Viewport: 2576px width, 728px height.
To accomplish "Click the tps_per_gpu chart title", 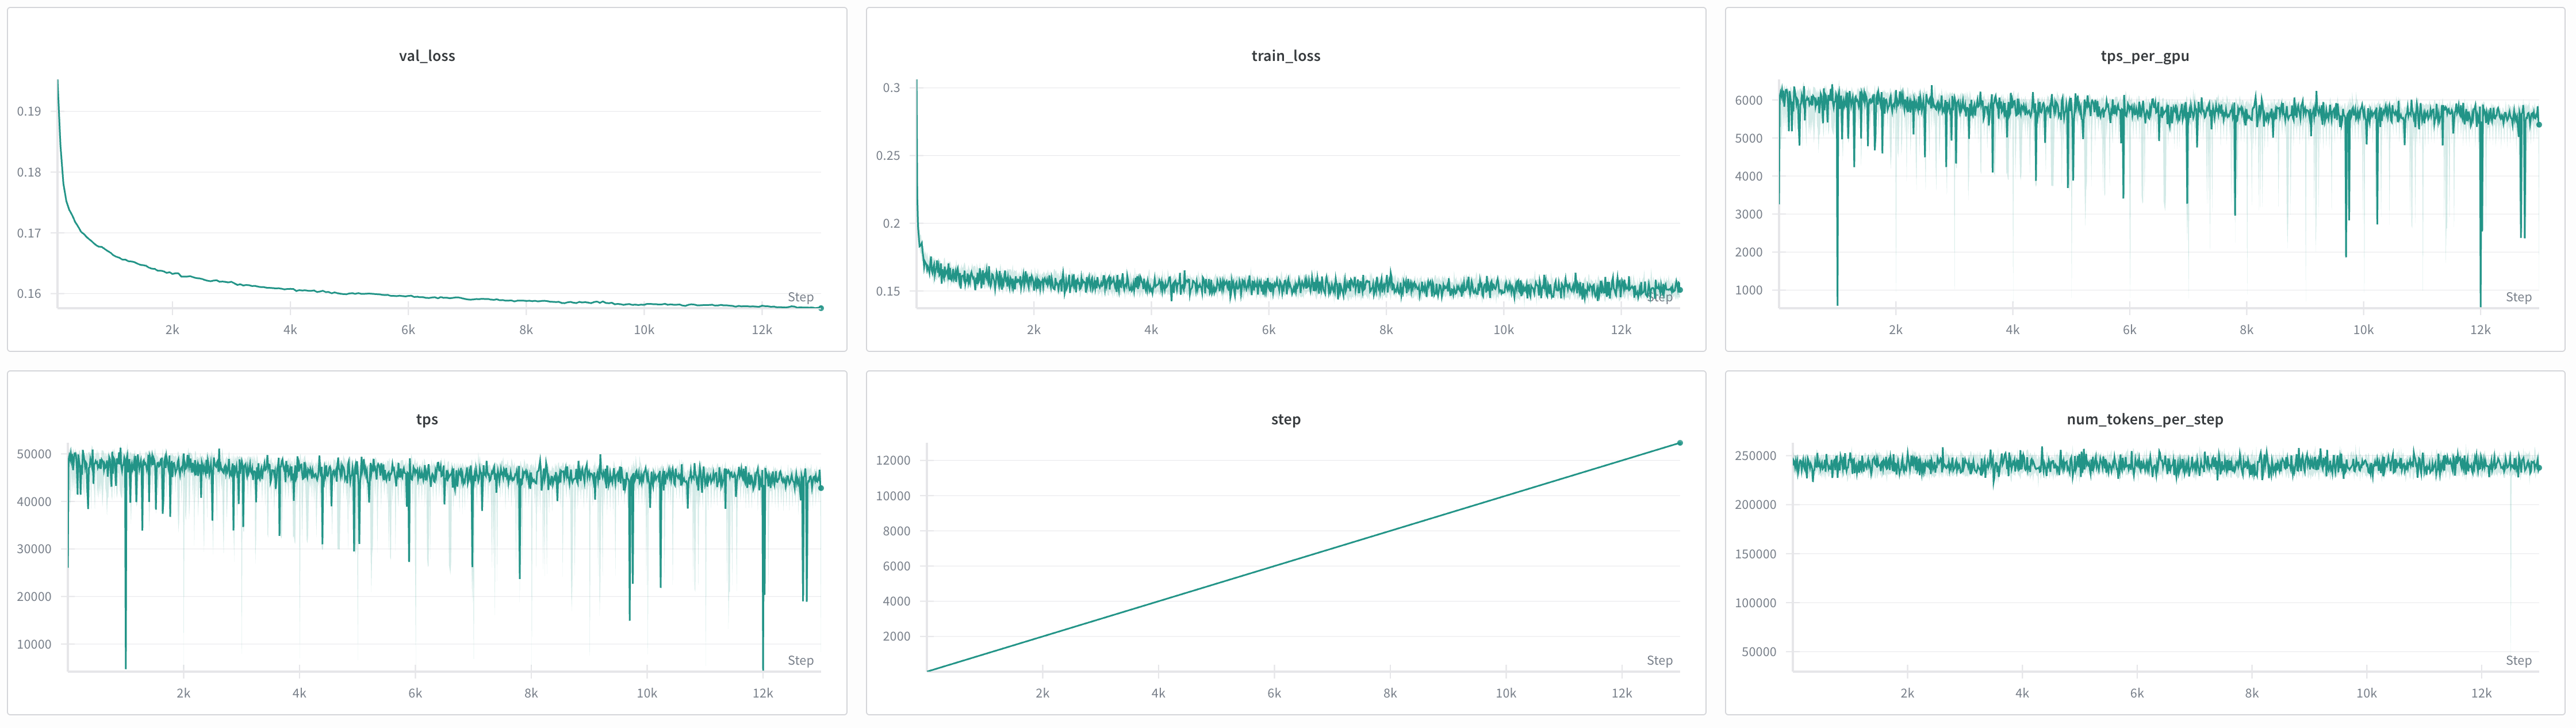I will (x=2144, y=56).
